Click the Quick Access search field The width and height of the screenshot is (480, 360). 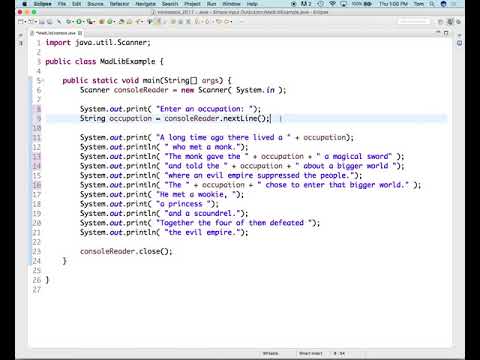(x=414, y=22)
